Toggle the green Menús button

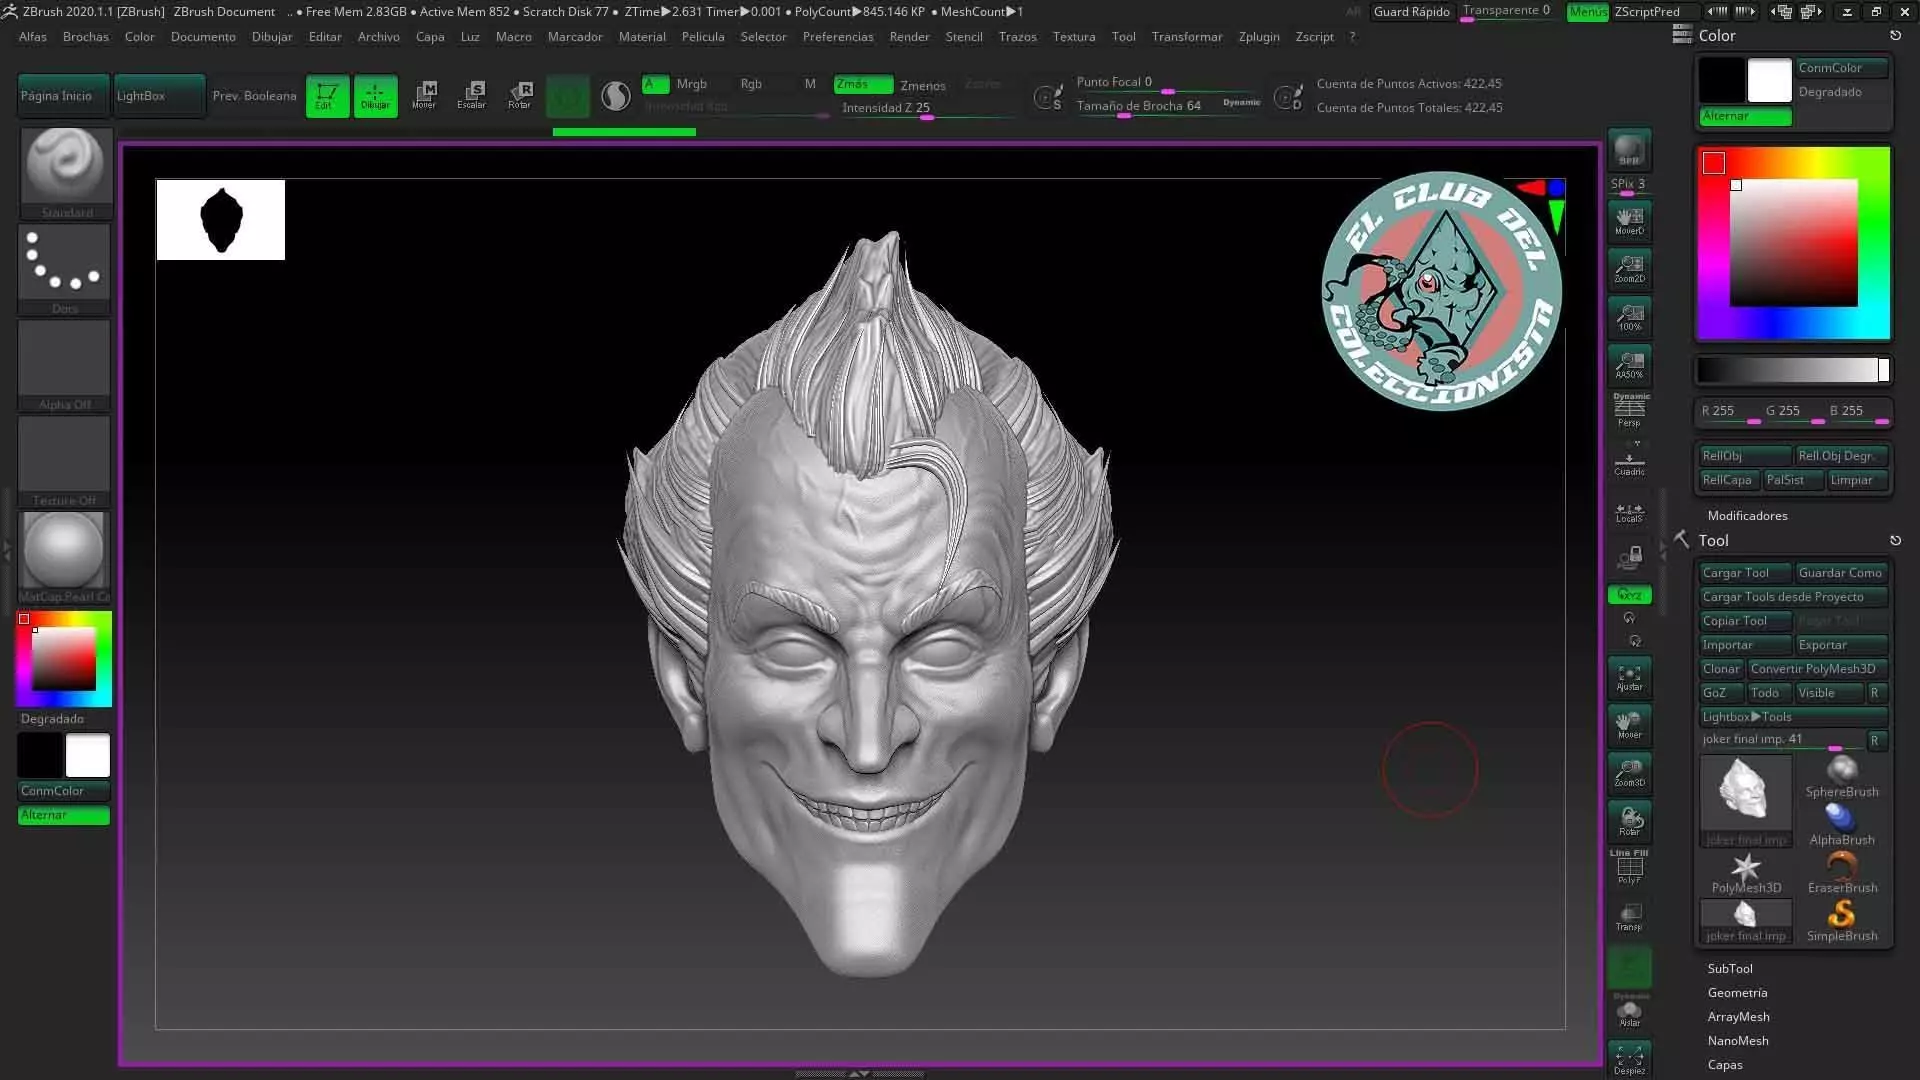click(x=1588, y=12)
